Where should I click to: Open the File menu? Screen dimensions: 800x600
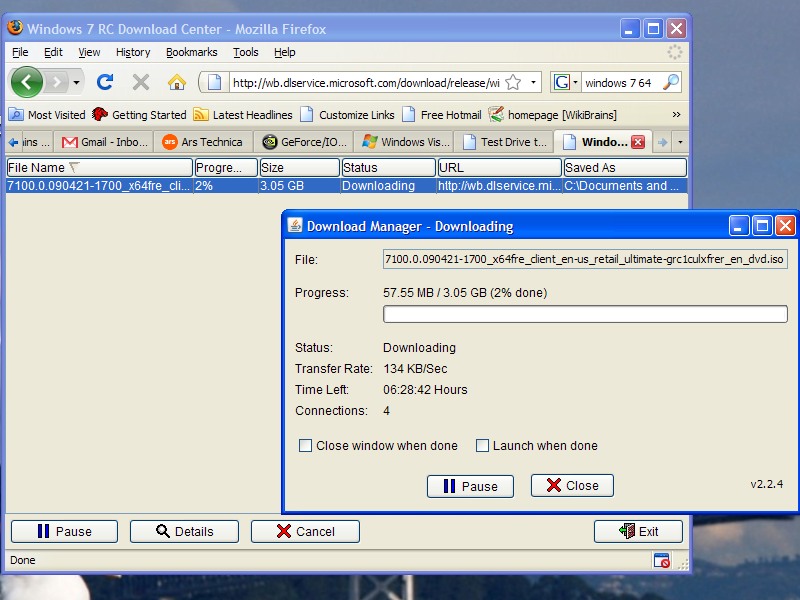(20, 52)
